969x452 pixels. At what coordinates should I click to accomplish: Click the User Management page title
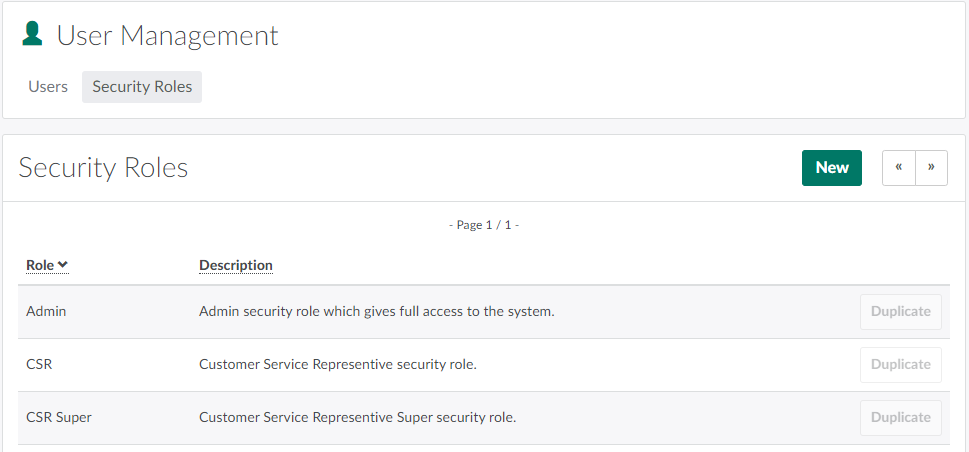coord(167,36)
